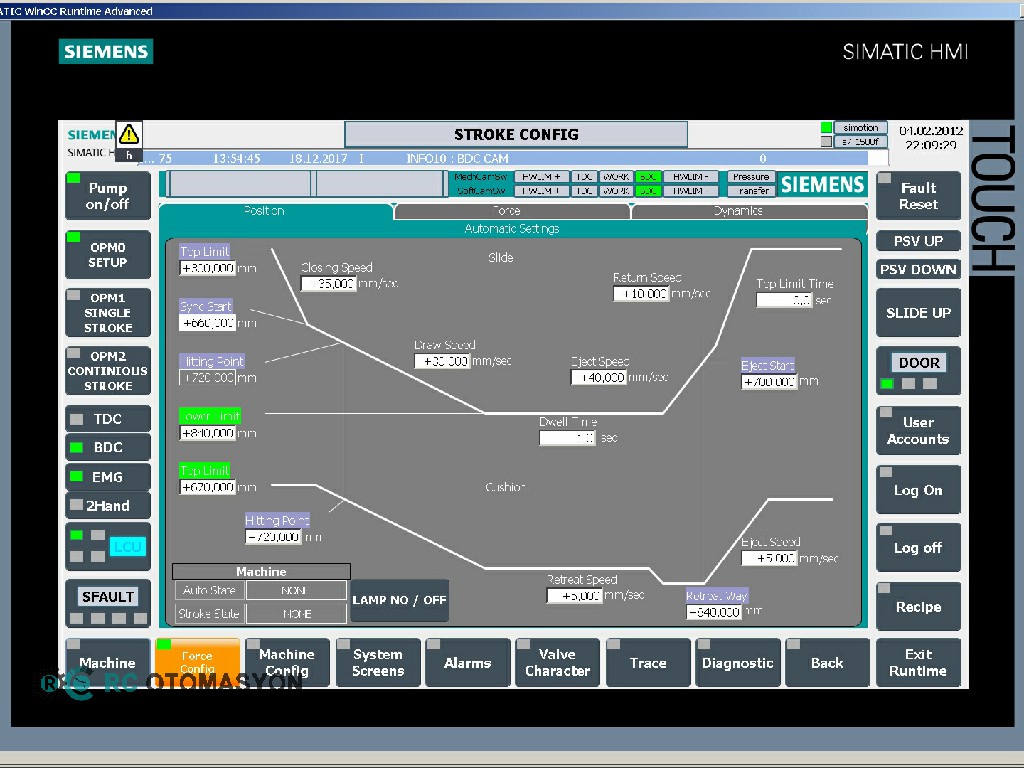Open the Trace screen
The image size is (1024, 768).
pos(648,663)
